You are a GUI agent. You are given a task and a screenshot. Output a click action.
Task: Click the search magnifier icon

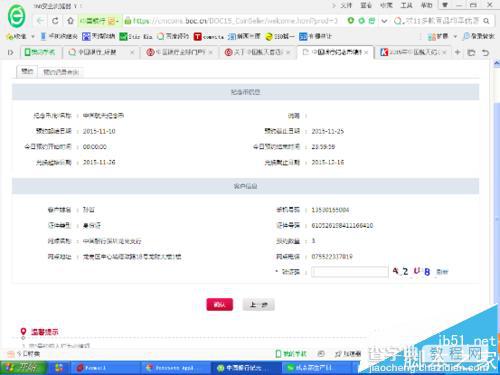coord(486,21)
